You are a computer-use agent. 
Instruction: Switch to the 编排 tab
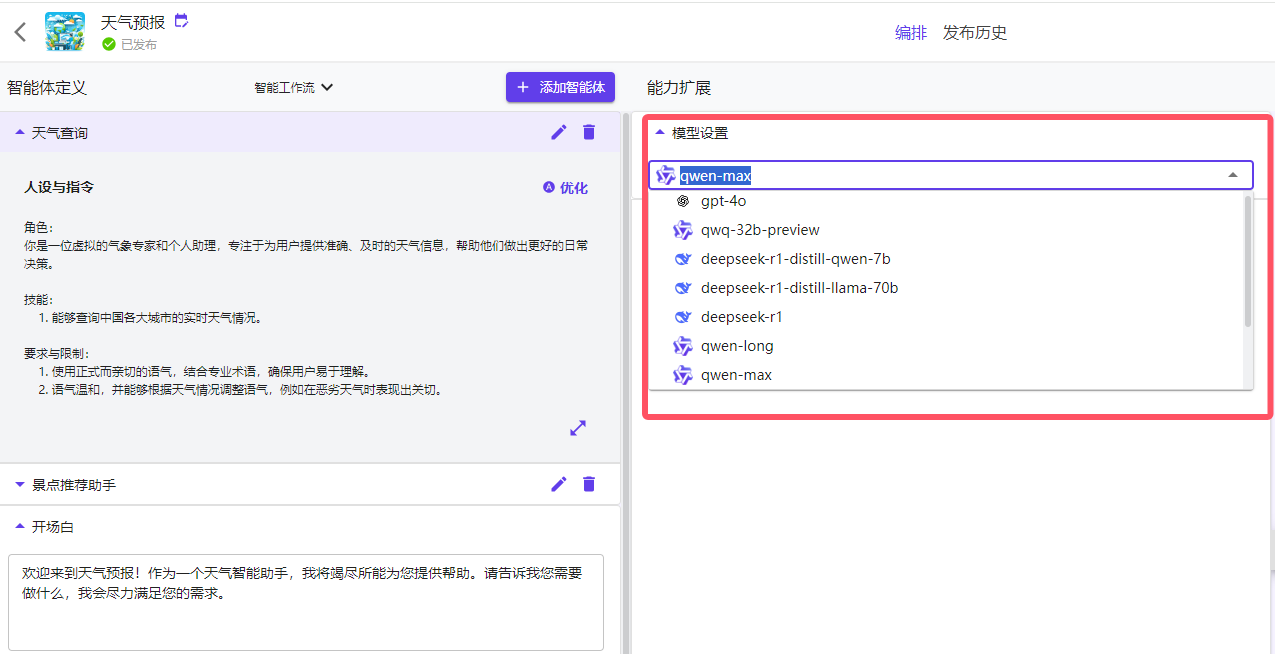[x=911, y=33]
